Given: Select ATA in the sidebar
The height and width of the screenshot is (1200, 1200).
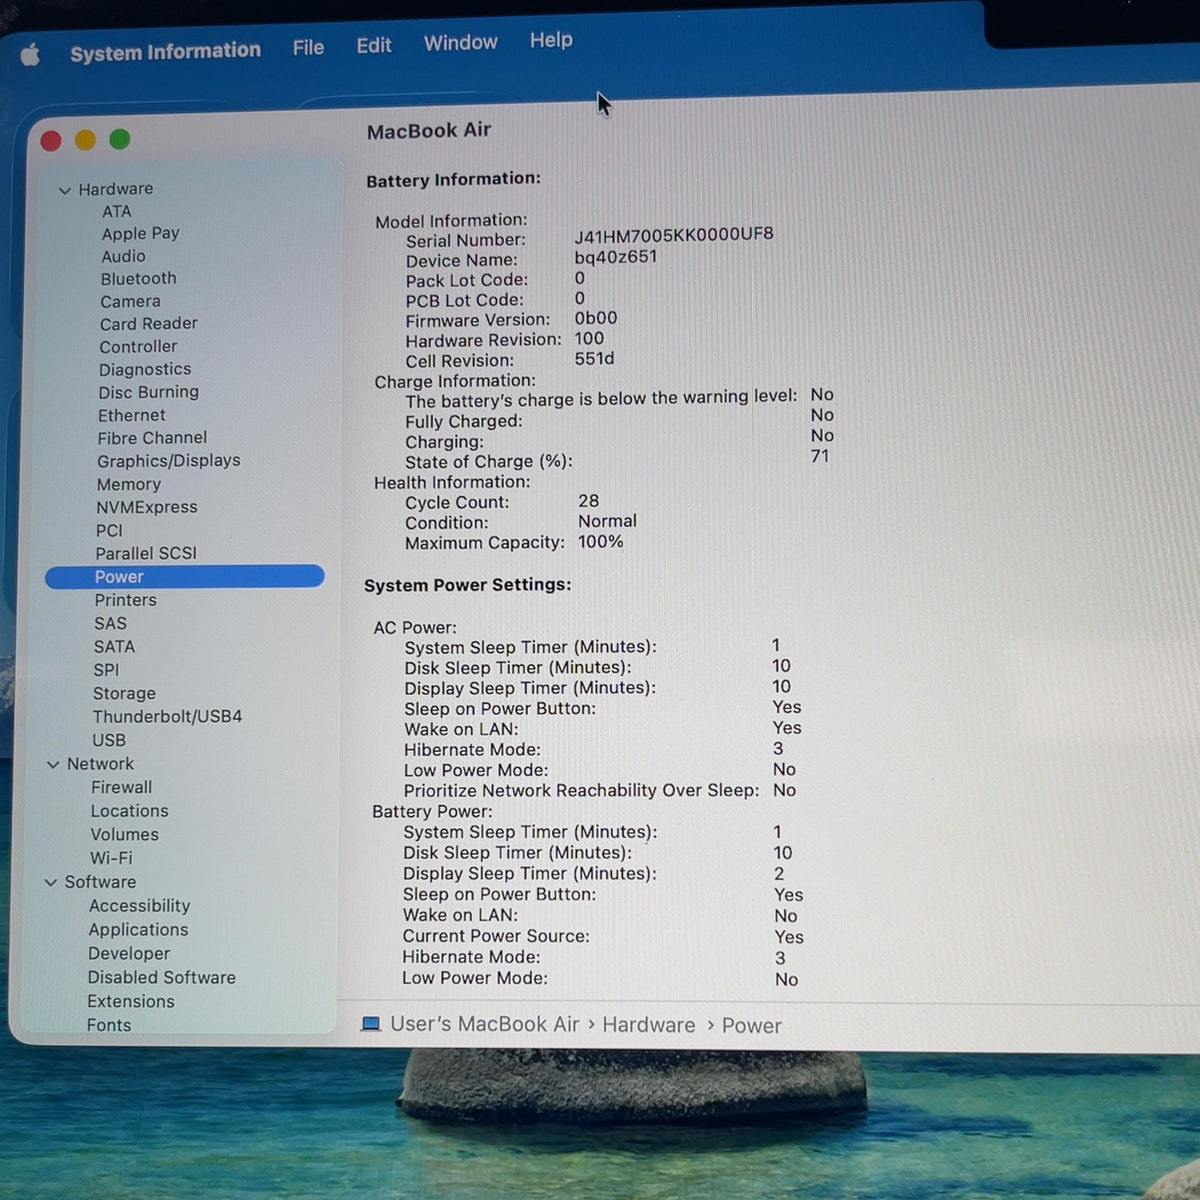Looking at the screenshot, I should (x=116, y=211).
